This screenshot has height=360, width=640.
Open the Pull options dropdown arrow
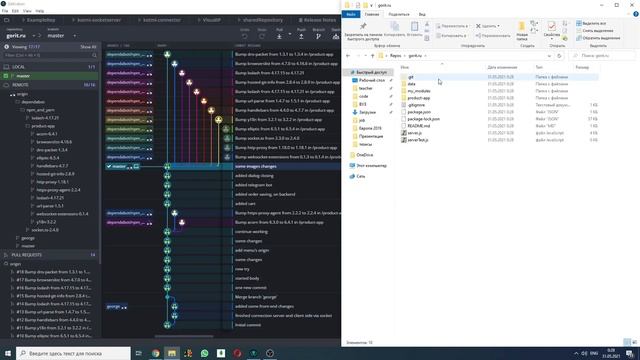(290, 34)
